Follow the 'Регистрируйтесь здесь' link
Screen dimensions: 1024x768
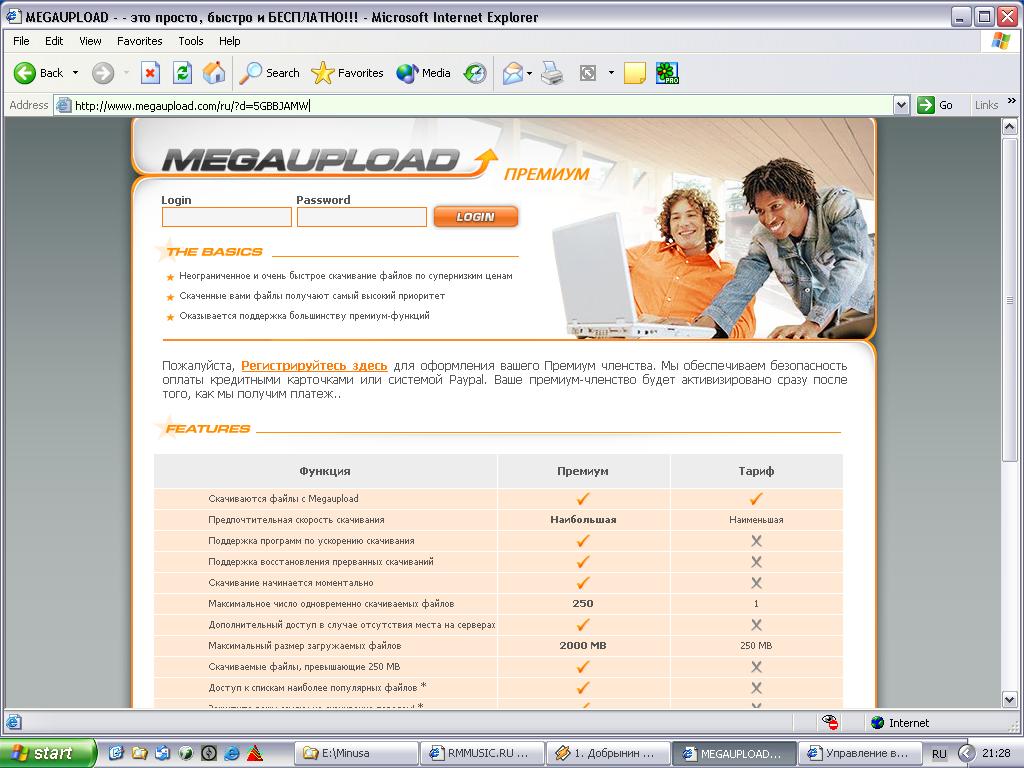tap(314, 366)
